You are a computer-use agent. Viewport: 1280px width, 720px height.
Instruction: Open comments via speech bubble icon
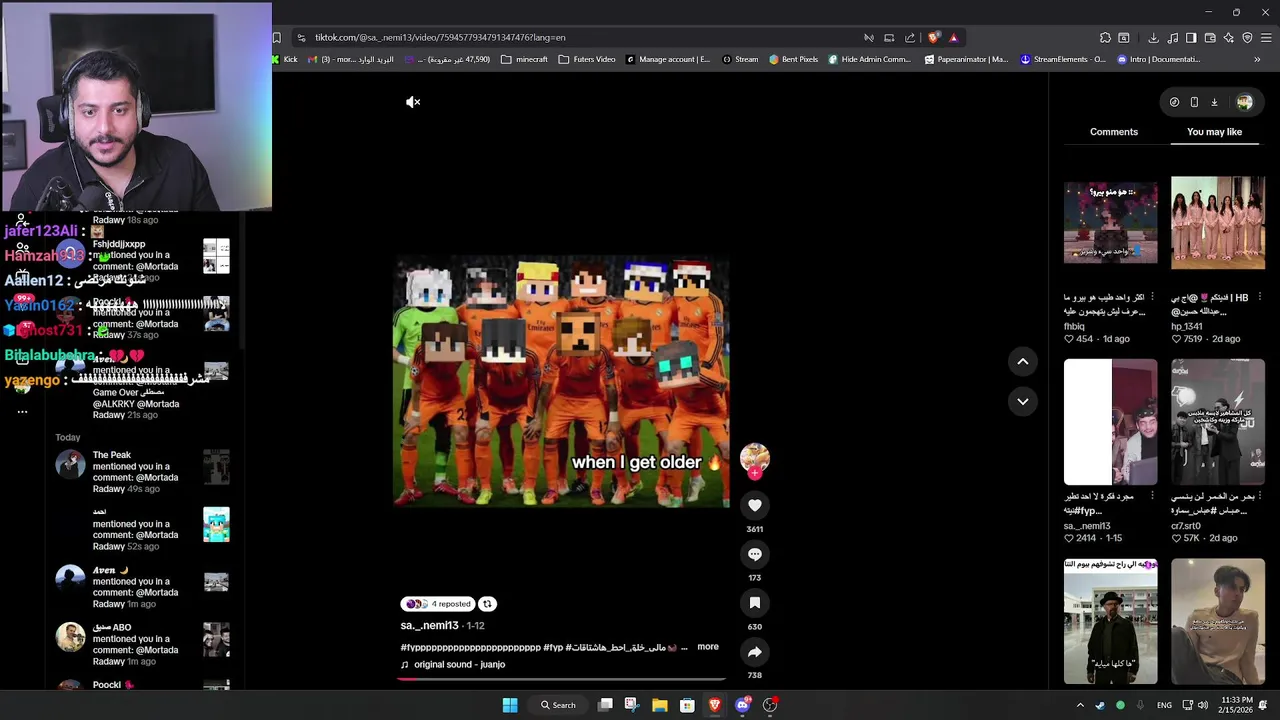(755, 554)
